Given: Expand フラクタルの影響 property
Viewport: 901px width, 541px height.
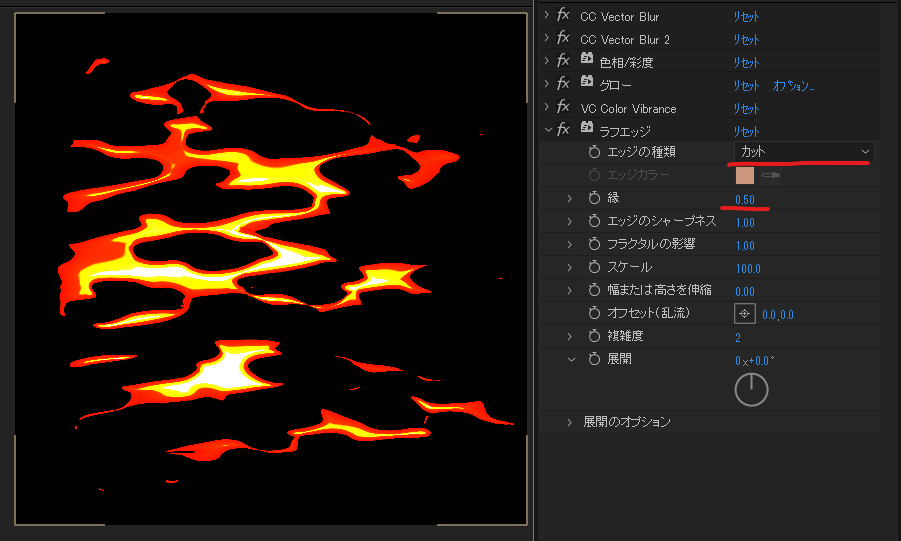Looking at the screenshot, I should (x=569, y=244).
